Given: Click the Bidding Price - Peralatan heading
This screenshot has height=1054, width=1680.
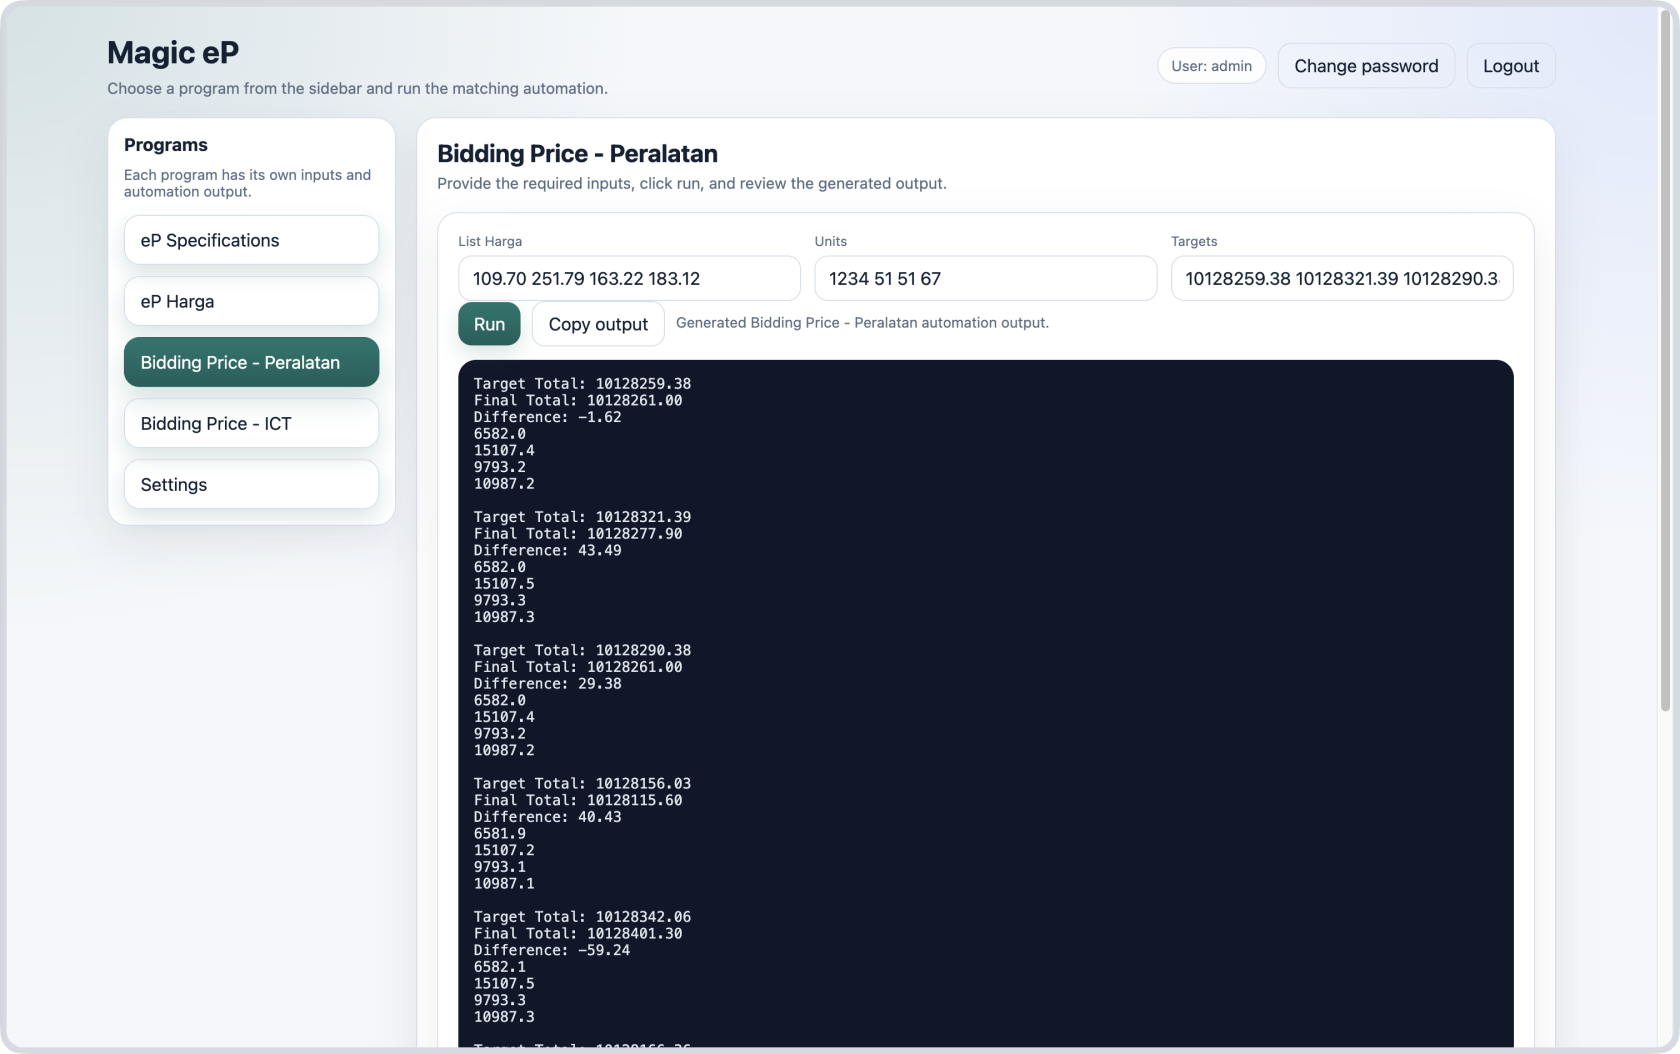Looking at the screenshot, I should (x=577, y=153).
